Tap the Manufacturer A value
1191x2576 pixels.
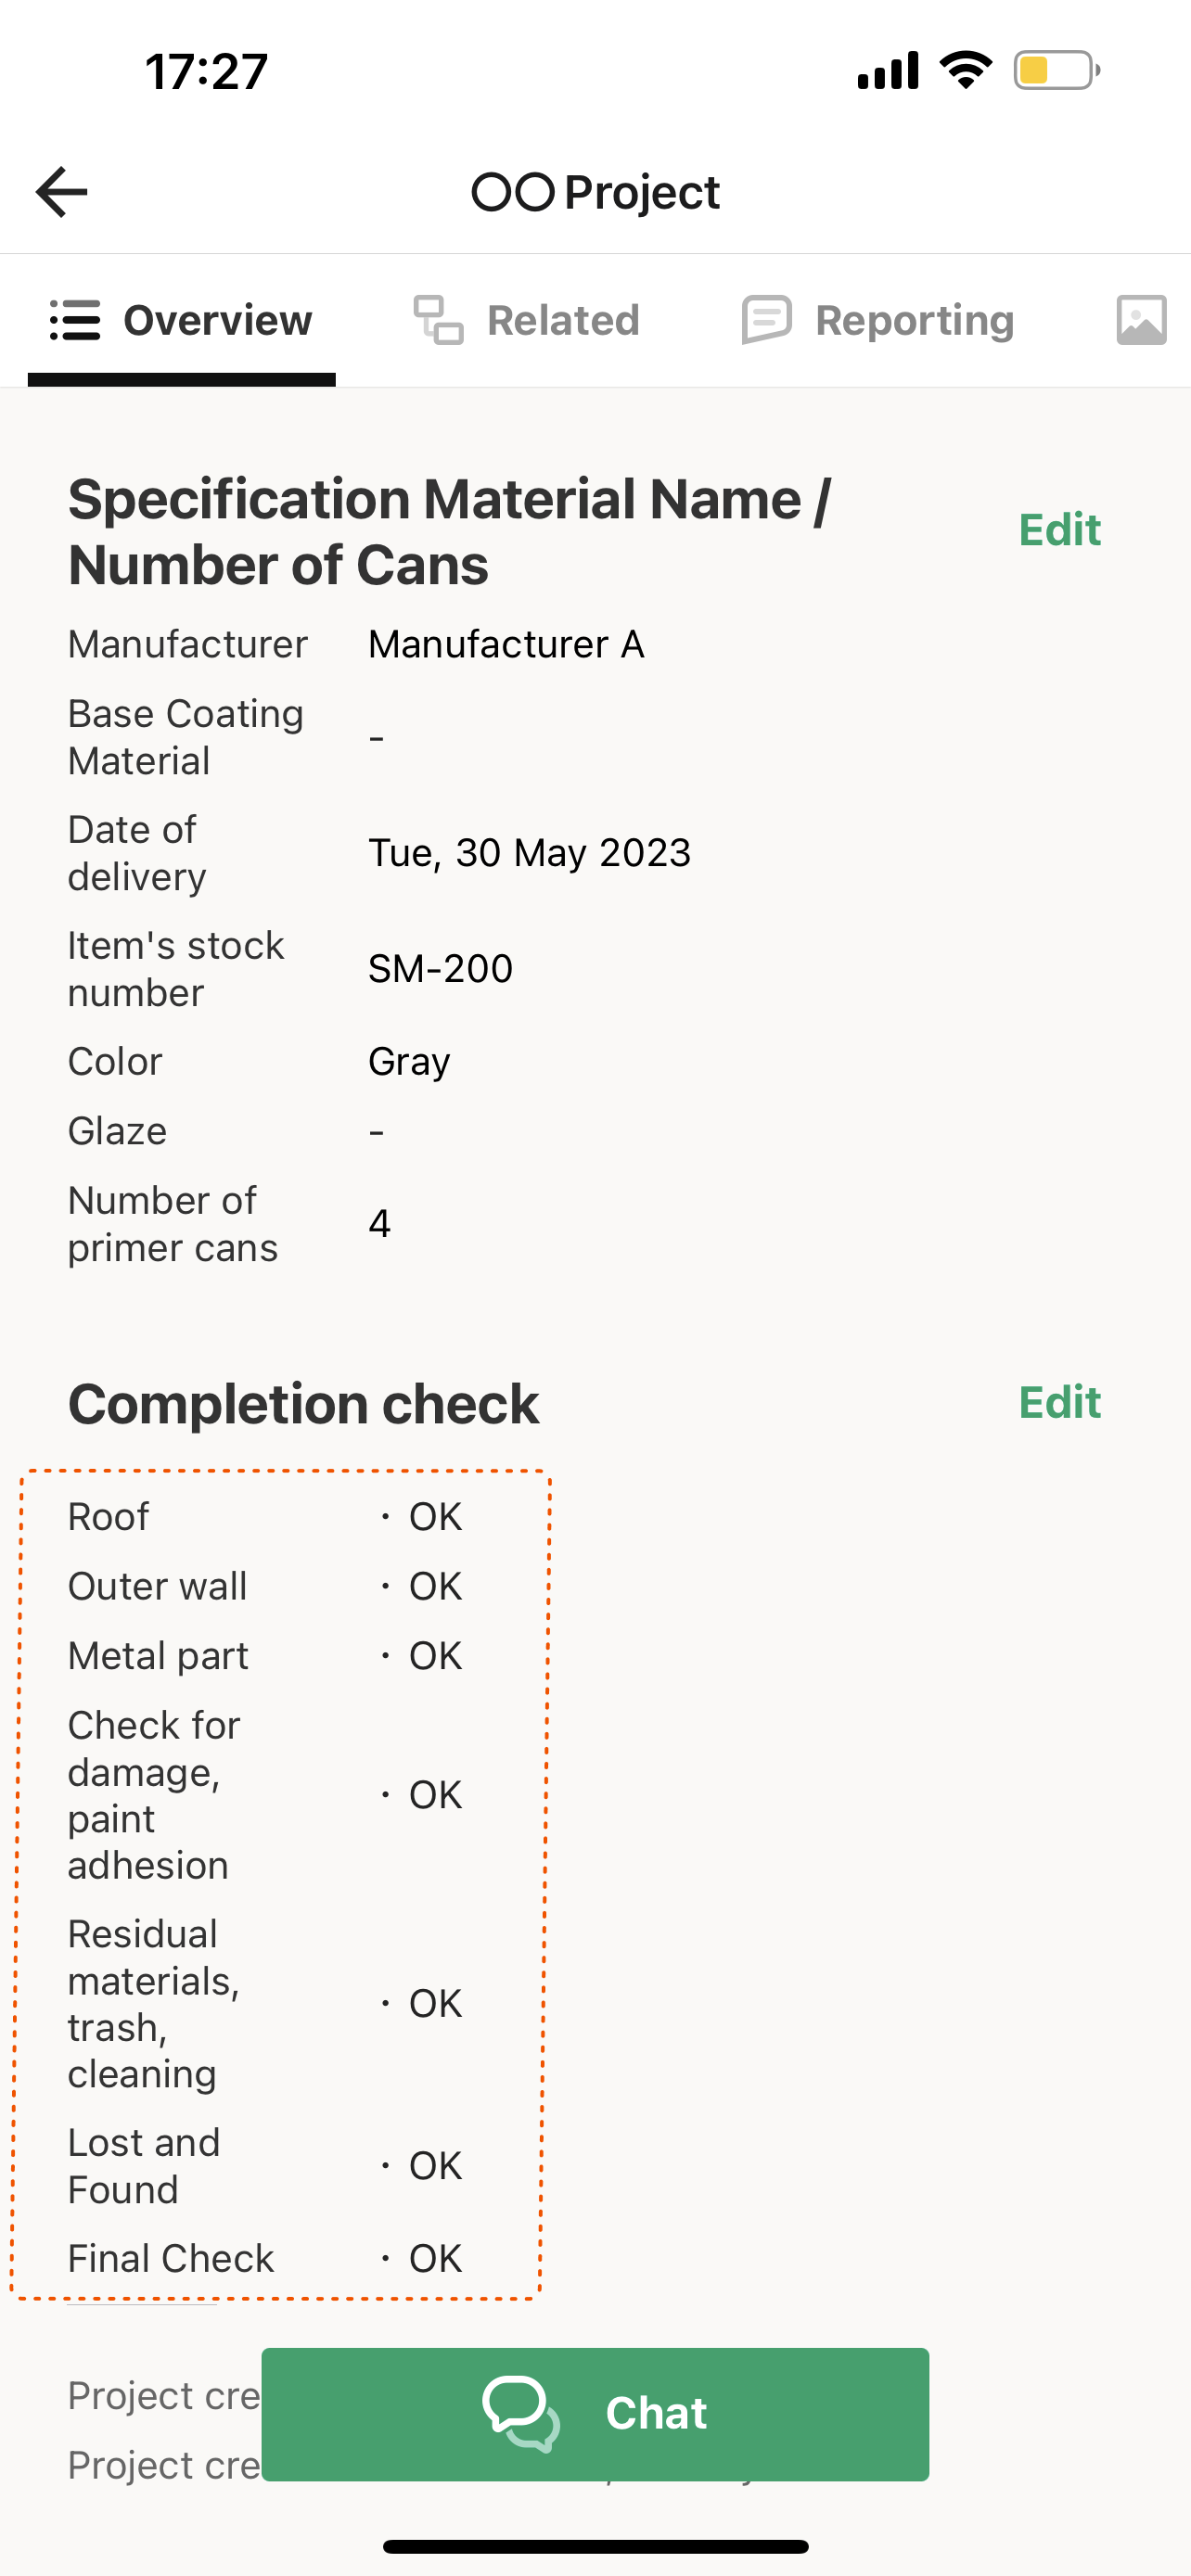(x=506, y=645)
